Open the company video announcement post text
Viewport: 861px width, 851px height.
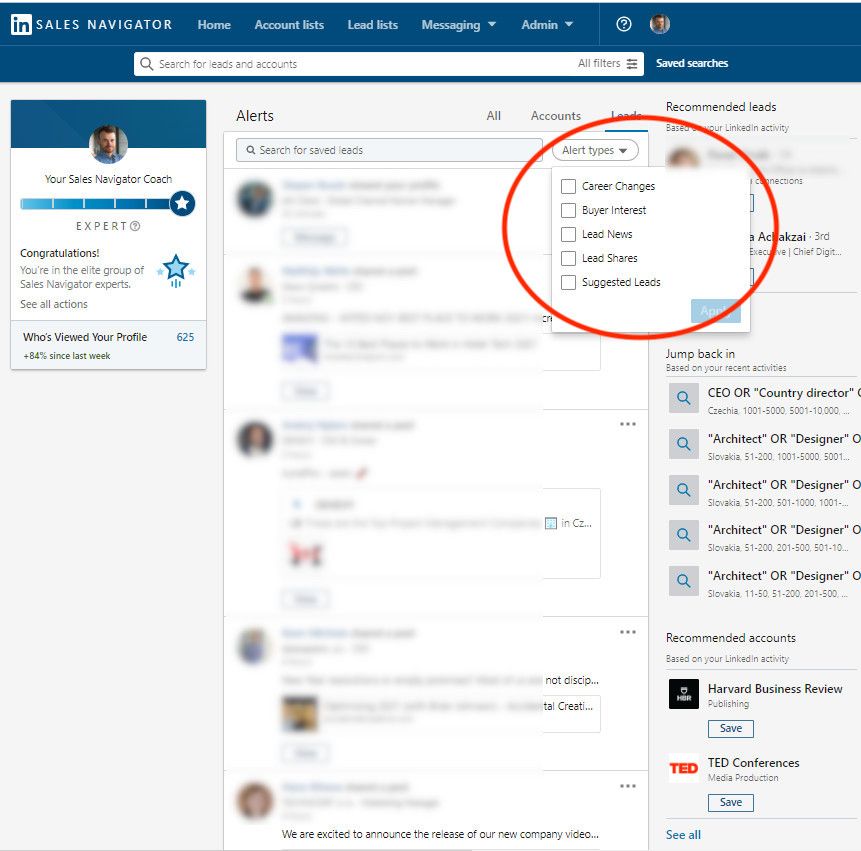point(440,834)
